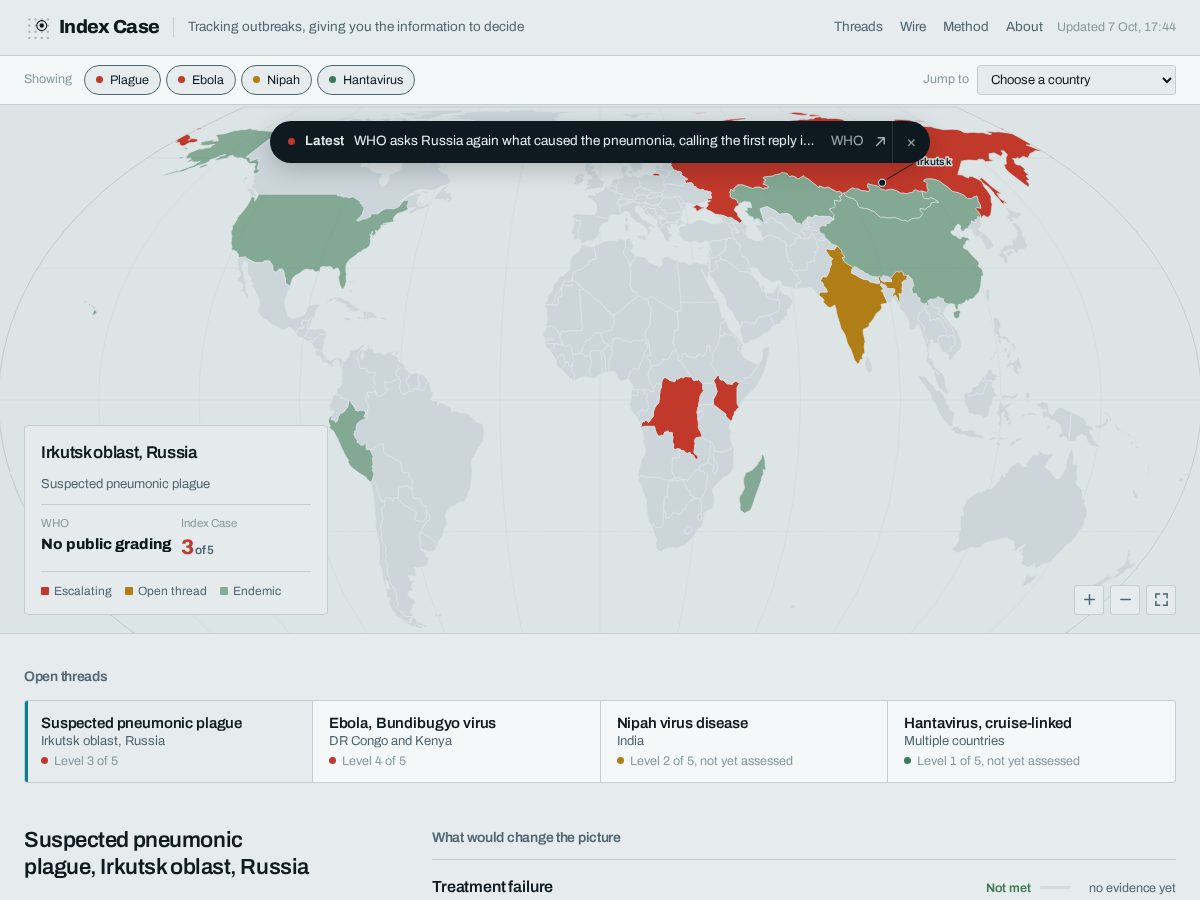The width and height of the screenshot is (1200, 900).
Task: Toggle the Hantavirus filter chip
Action: (366, 80)
